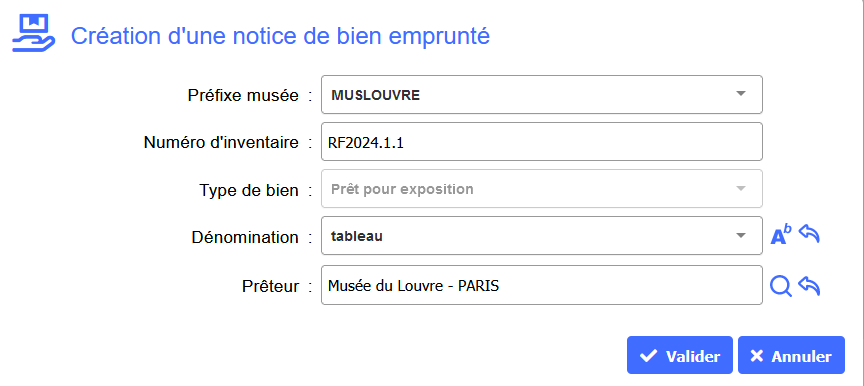Click the Numéro d'inventaire label

click(x=221, y=142)
